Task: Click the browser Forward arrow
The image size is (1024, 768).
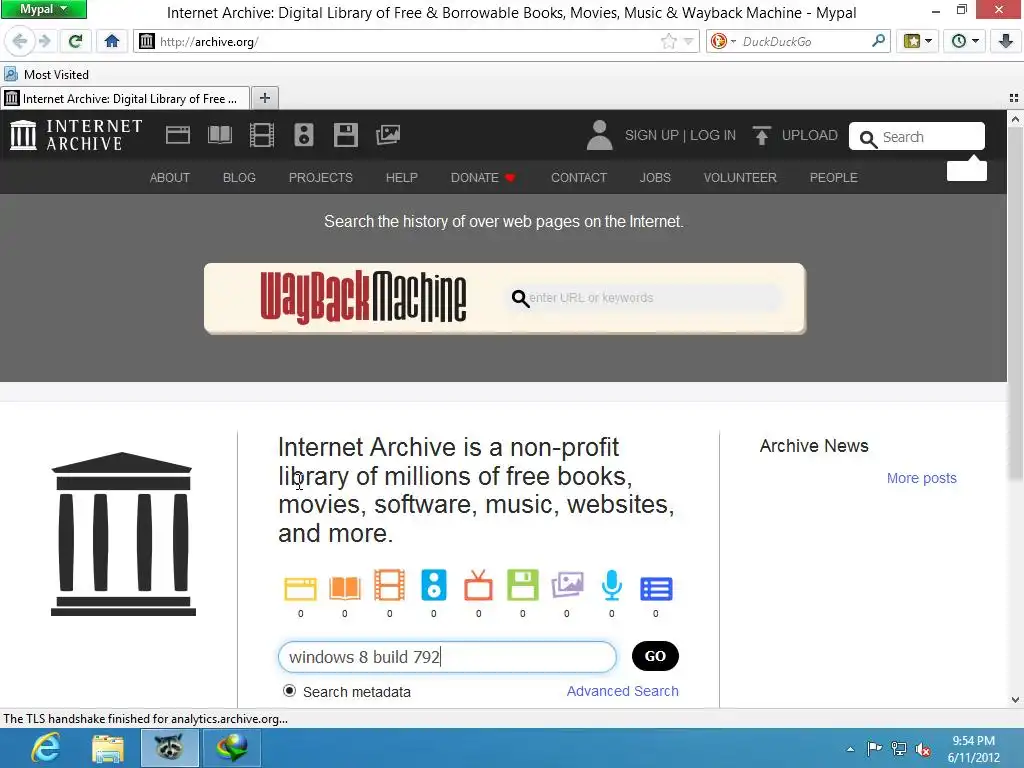Action: 44,42
